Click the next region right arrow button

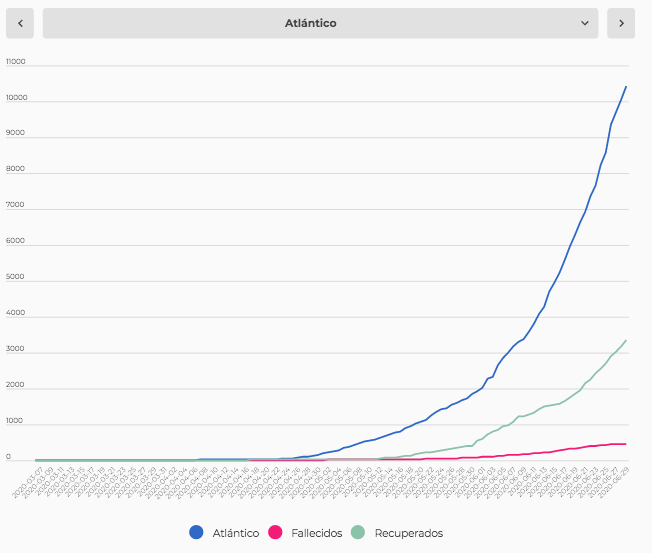[x=621, y=23]
